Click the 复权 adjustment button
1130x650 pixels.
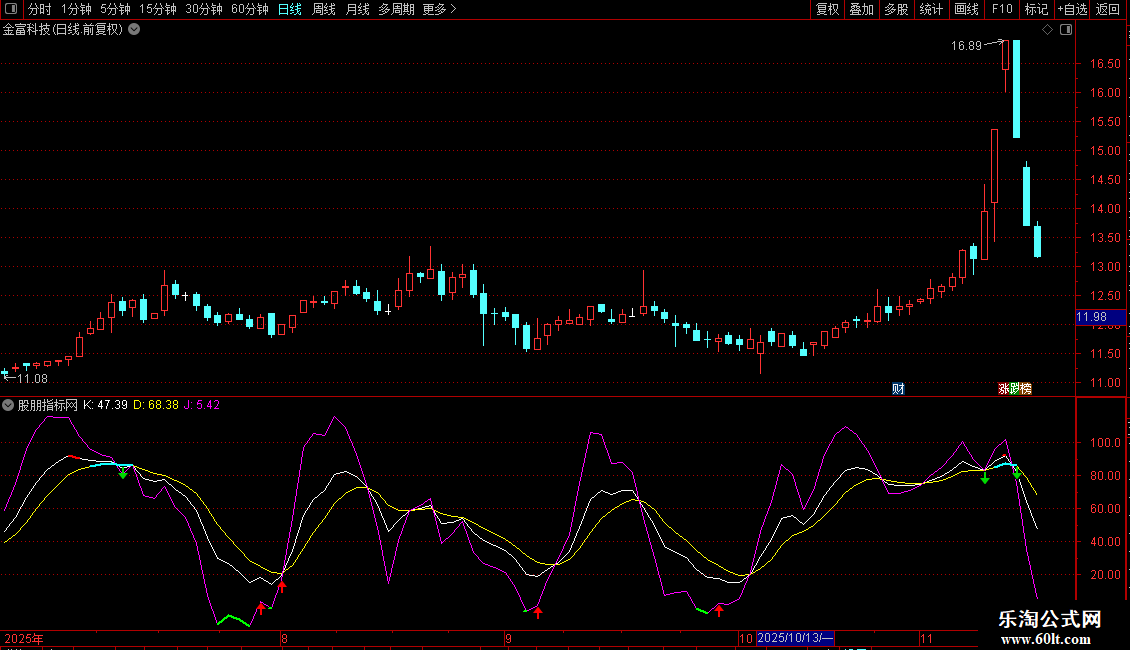pos(827,9)
